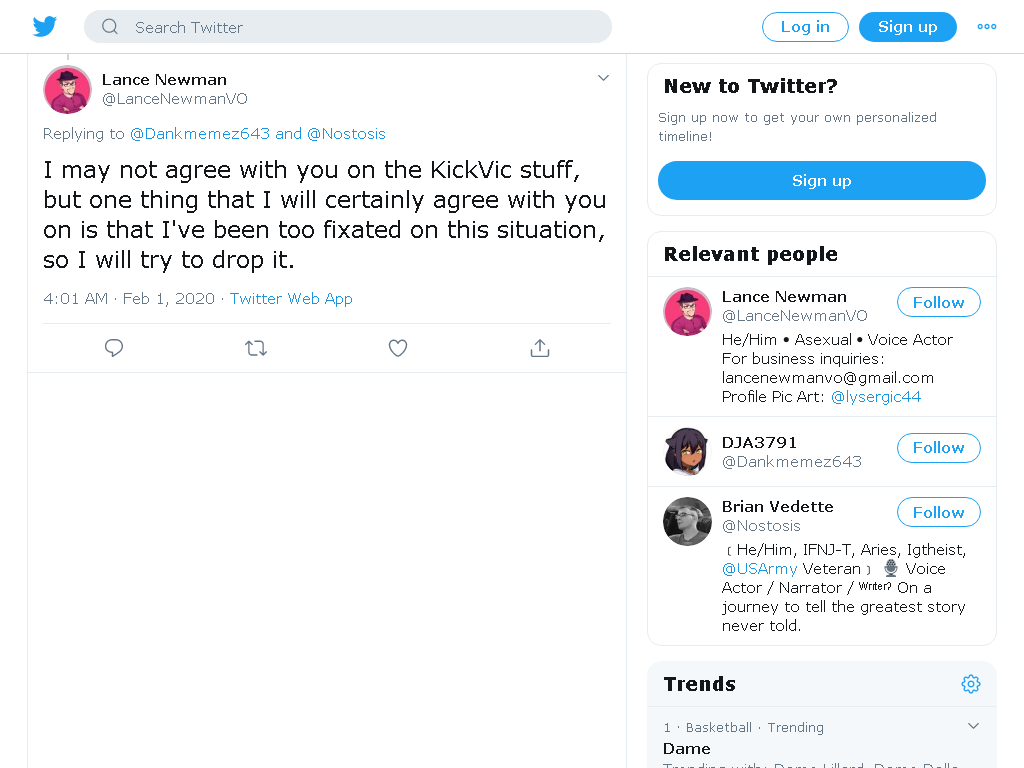Follow DJA3791
This screenshot has height=768, width=1024.
[x=938, y=448]
